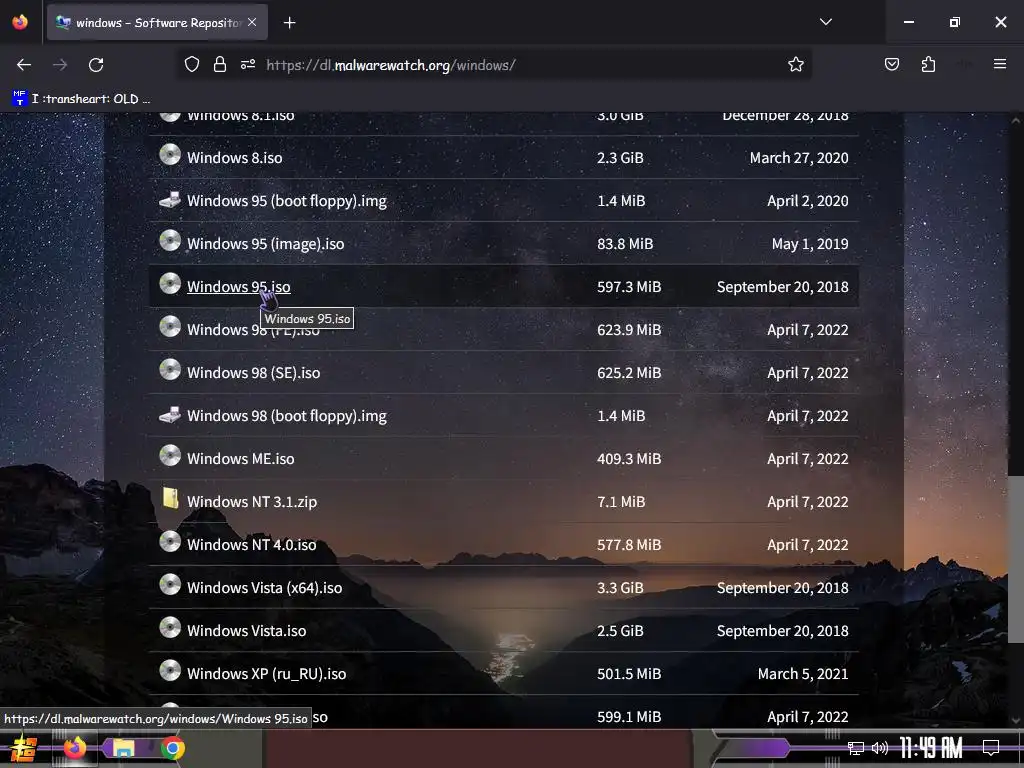
Task: View site security padlock info
Action: (220, 65)
